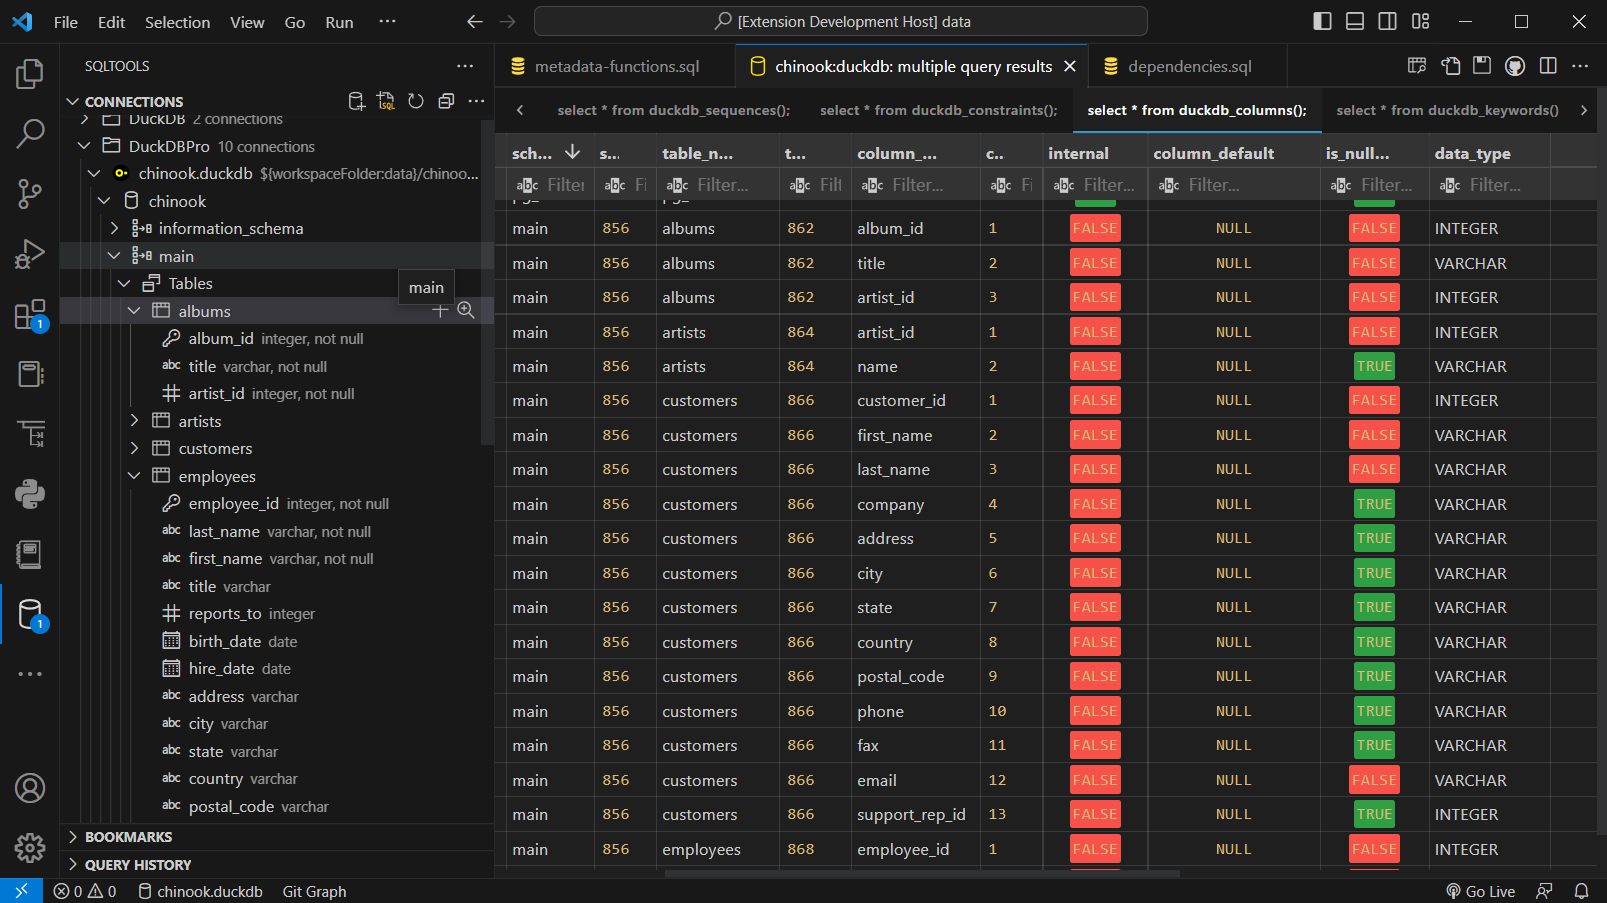
Task: Open Run and Debug view
Action: coord(30,254)
